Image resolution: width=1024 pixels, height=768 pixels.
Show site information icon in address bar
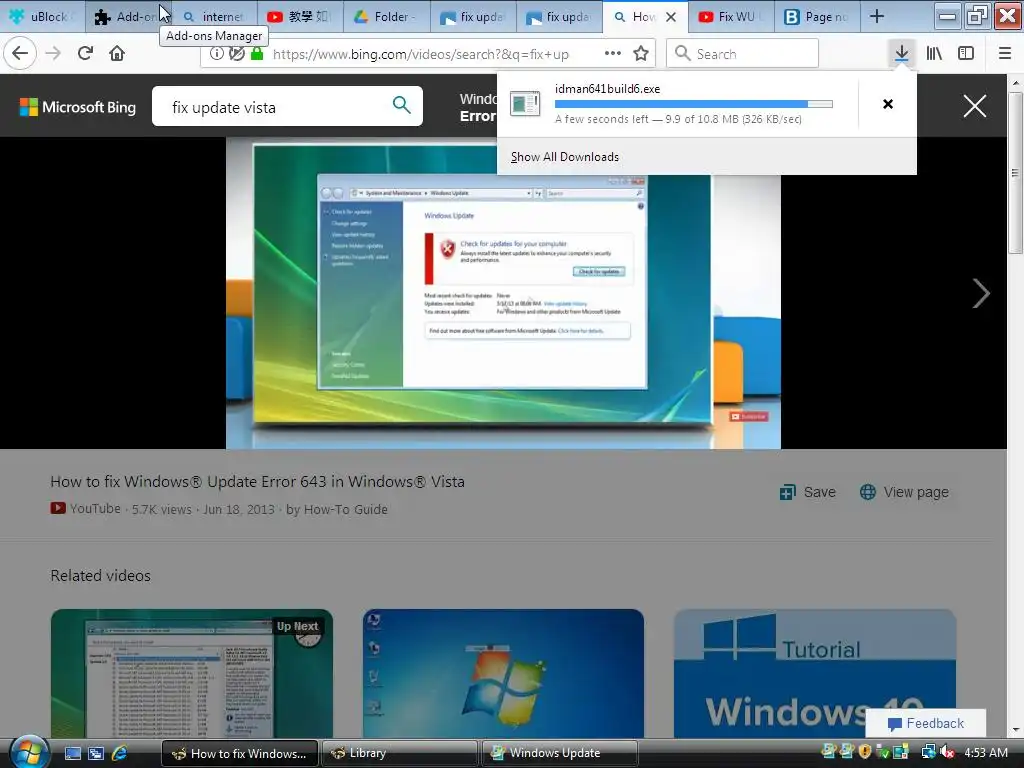click(x=217, y=54)
